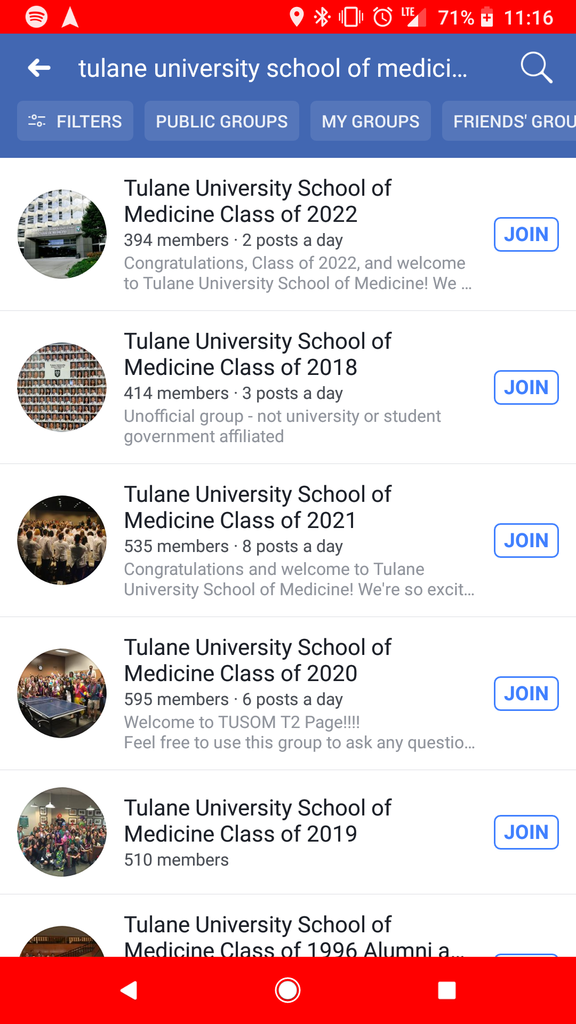Join the Class of 2019 group

526,832
